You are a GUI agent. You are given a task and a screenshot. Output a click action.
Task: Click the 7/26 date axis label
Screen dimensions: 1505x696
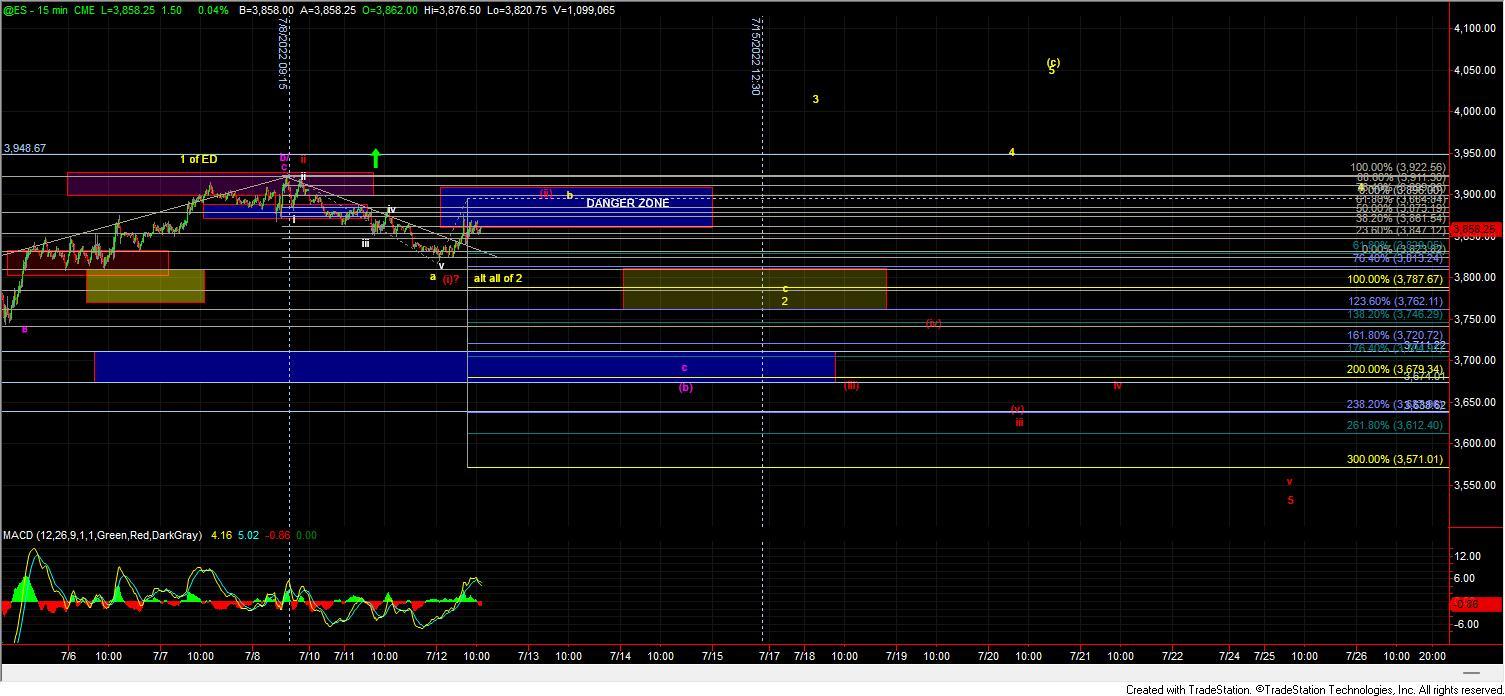pyautogui.click(x=1356, y=657)
